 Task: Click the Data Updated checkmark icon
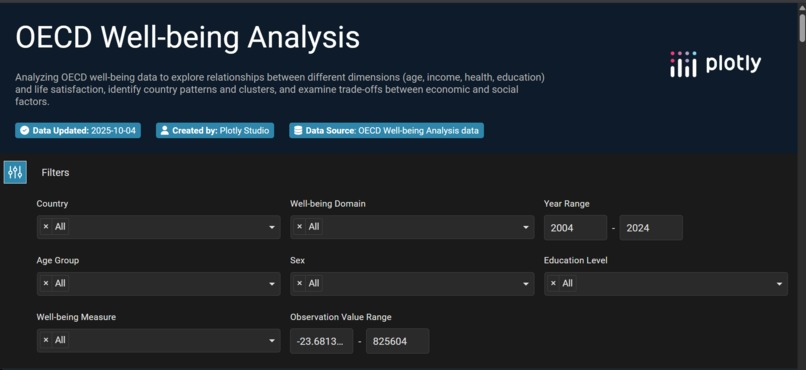[x=24, y=131]
